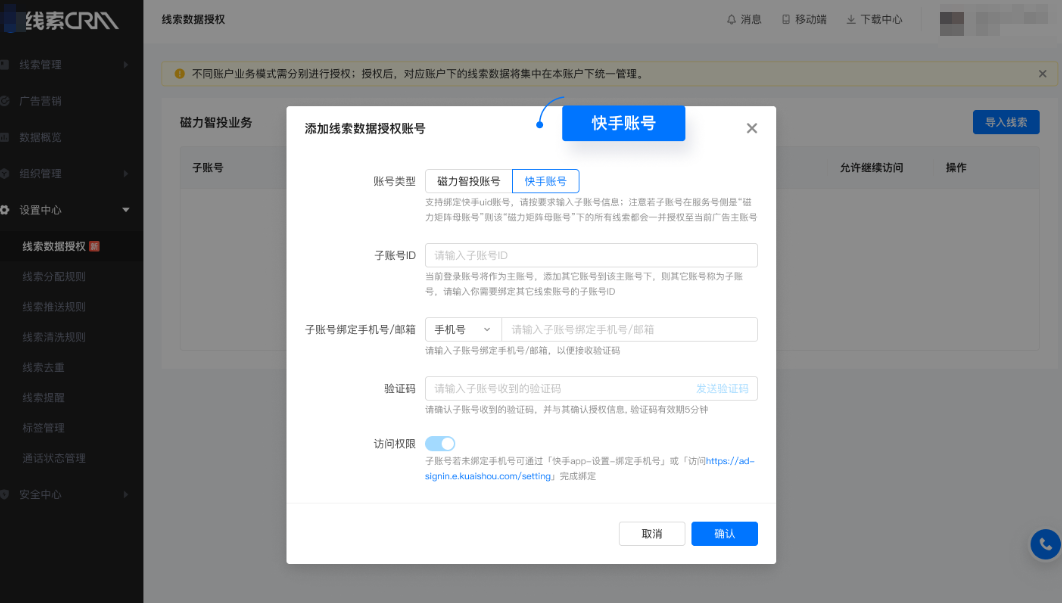Click the 线索数据授权 page title

(x=194, y=20)
